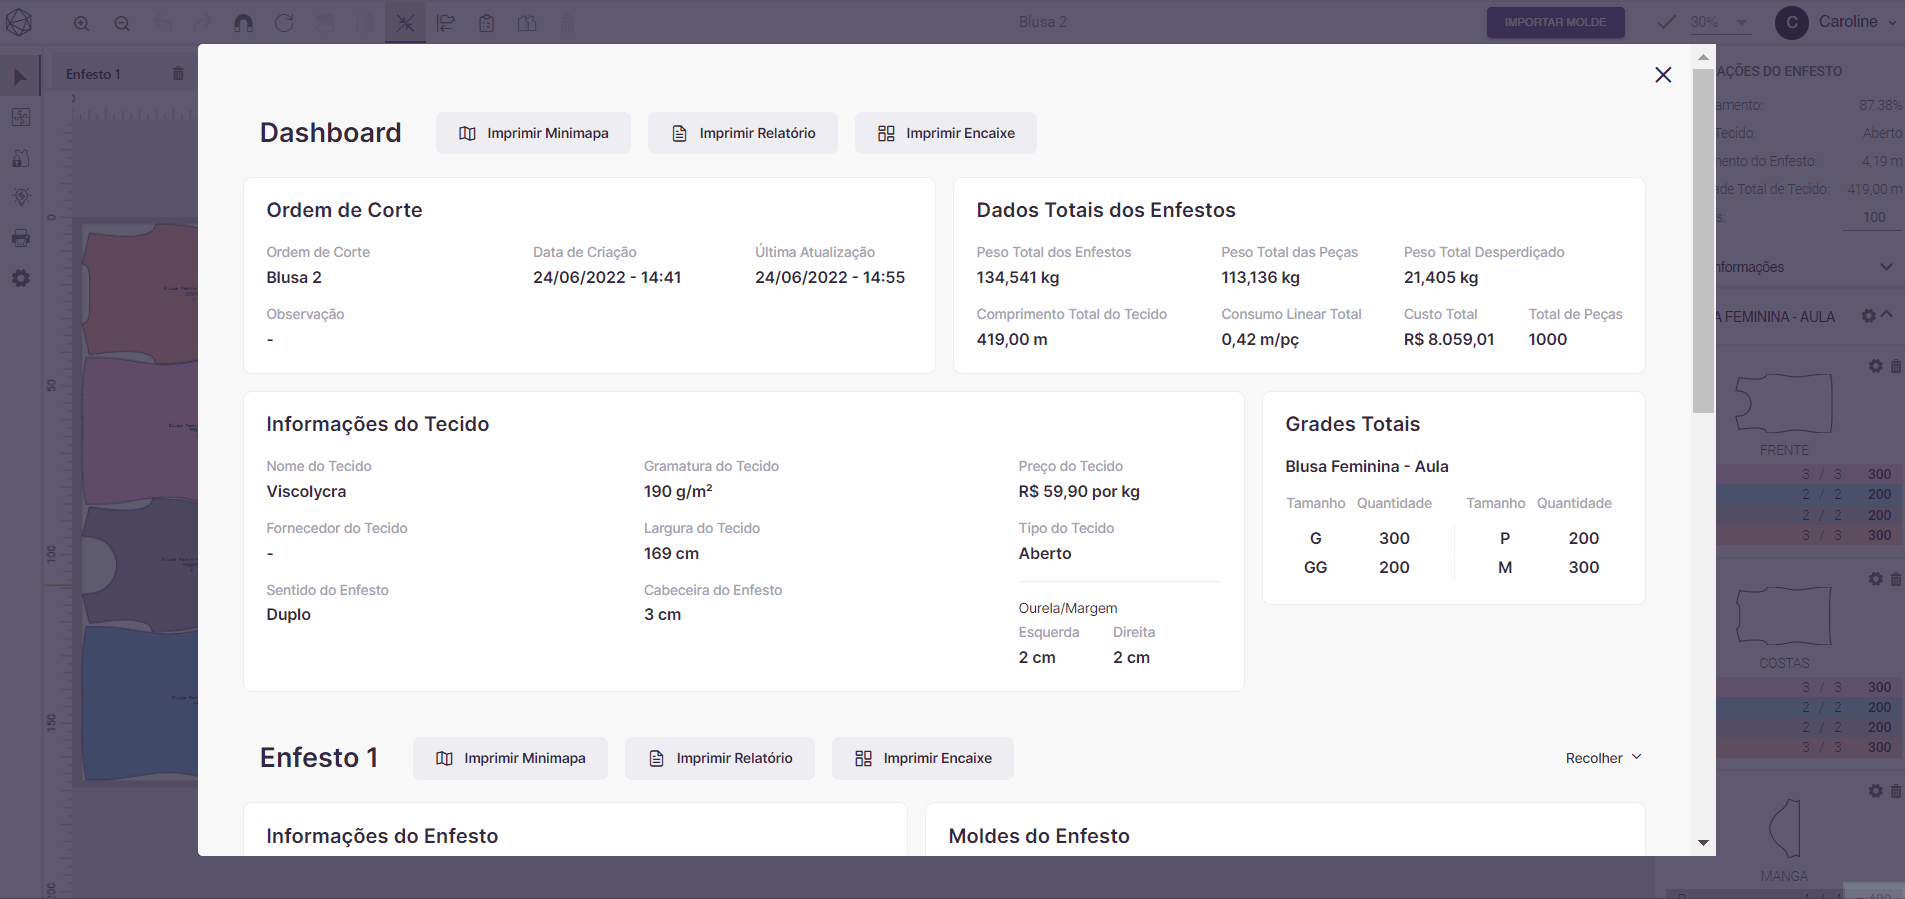Click the dialog vertical scrollbar thumb
This screenshot has height=899, width=1905.
[x=1703, y=240]
